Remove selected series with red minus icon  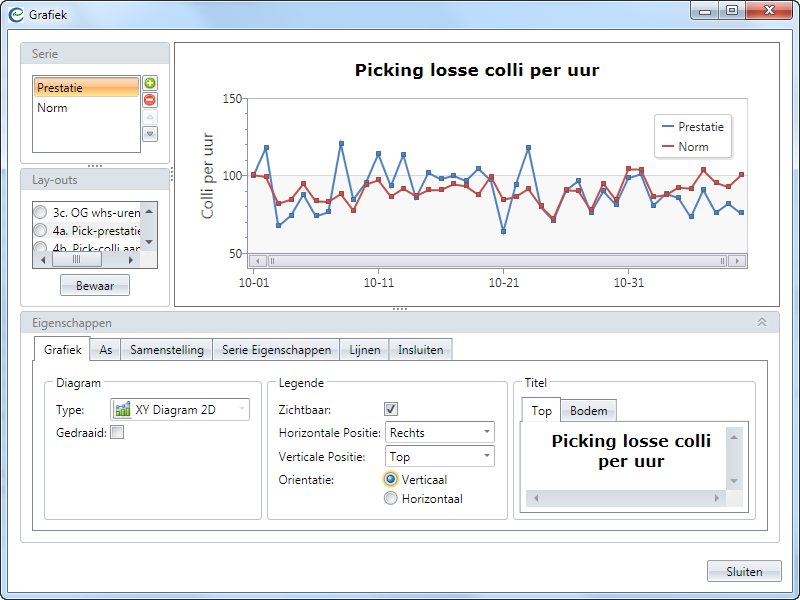pyautogui.click(x=150, y=100)
